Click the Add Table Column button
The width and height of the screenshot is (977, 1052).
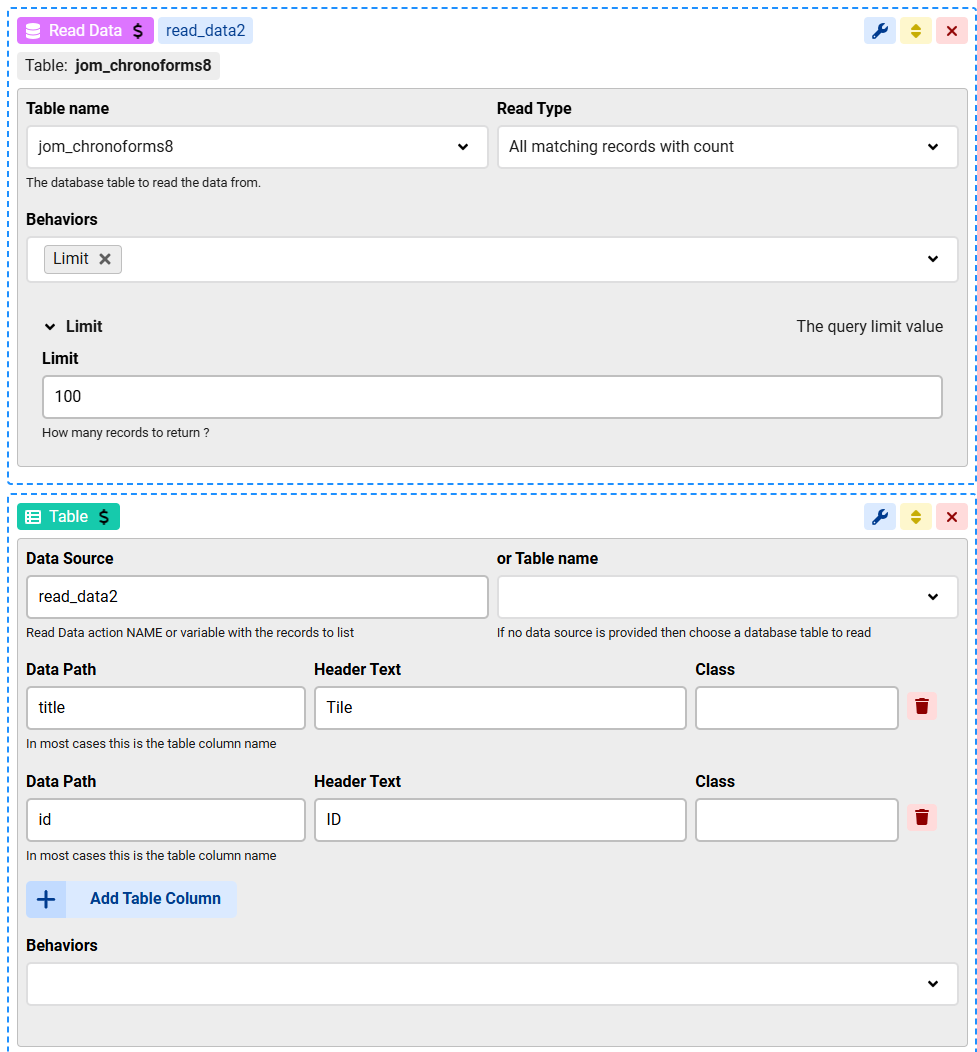coord(155,899)
